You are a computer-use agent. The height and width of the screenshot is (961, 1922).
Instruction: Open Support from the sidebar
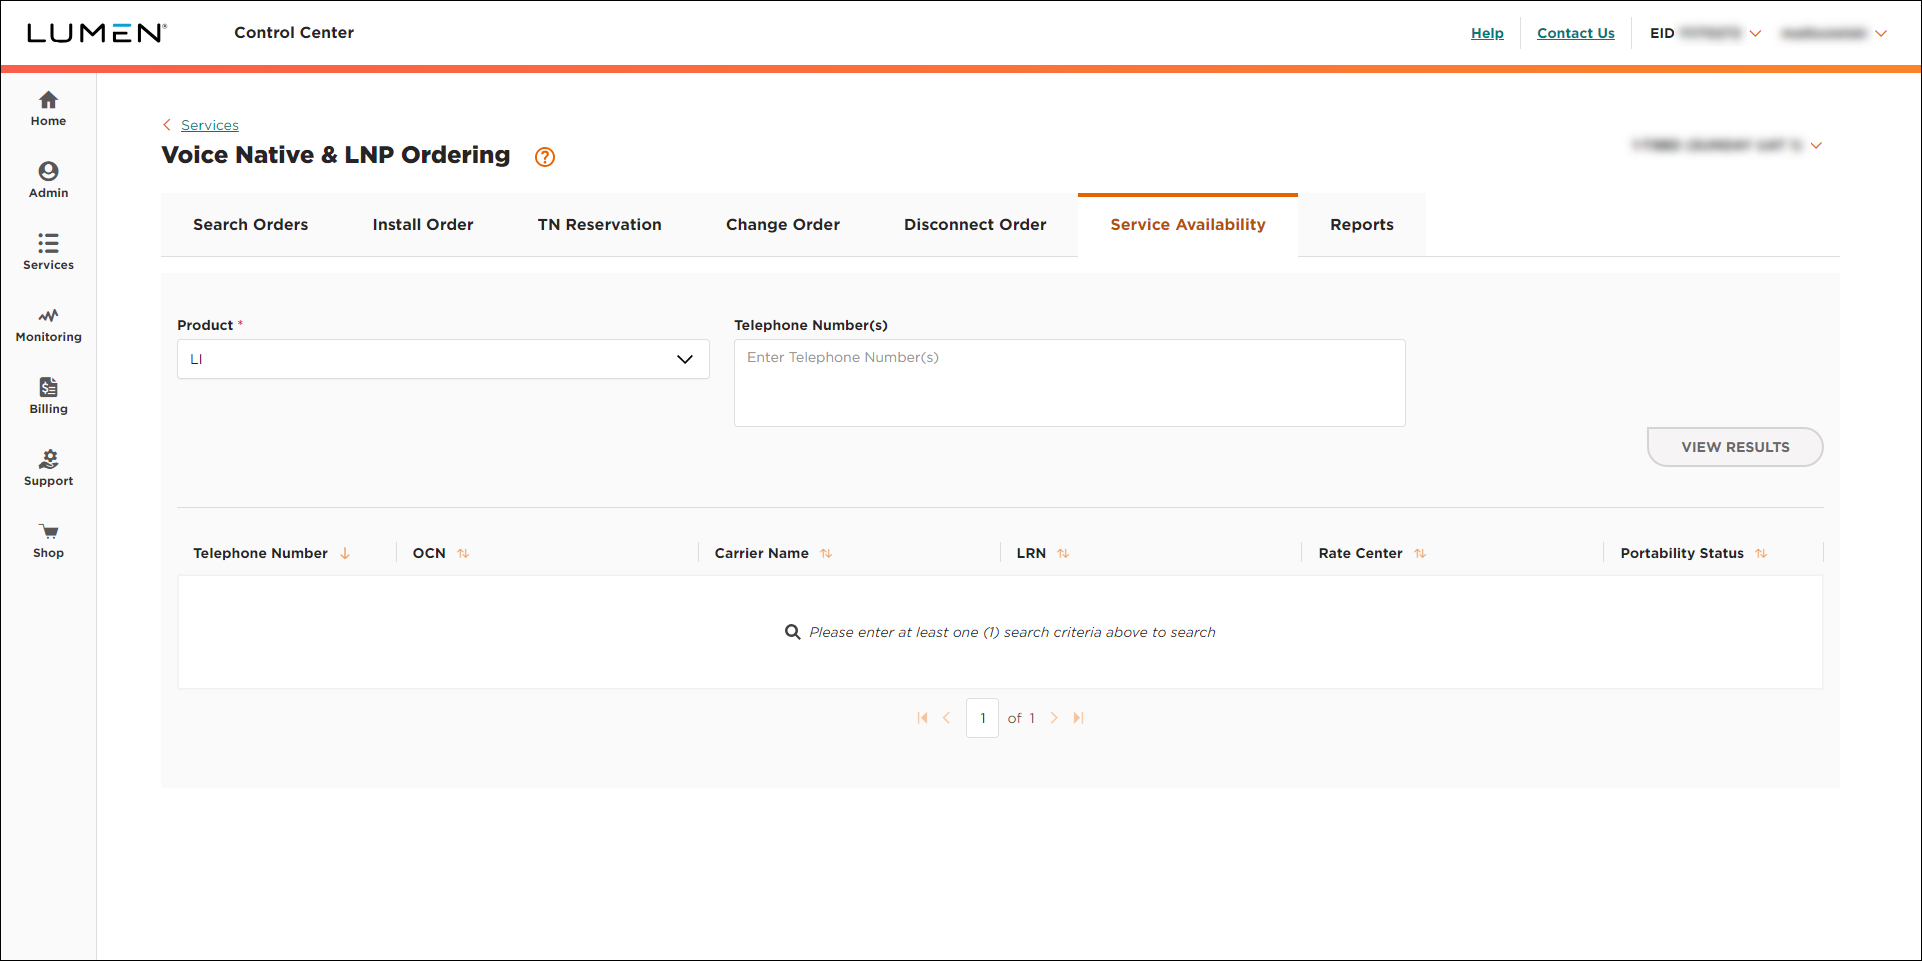[x=48, y=469]
